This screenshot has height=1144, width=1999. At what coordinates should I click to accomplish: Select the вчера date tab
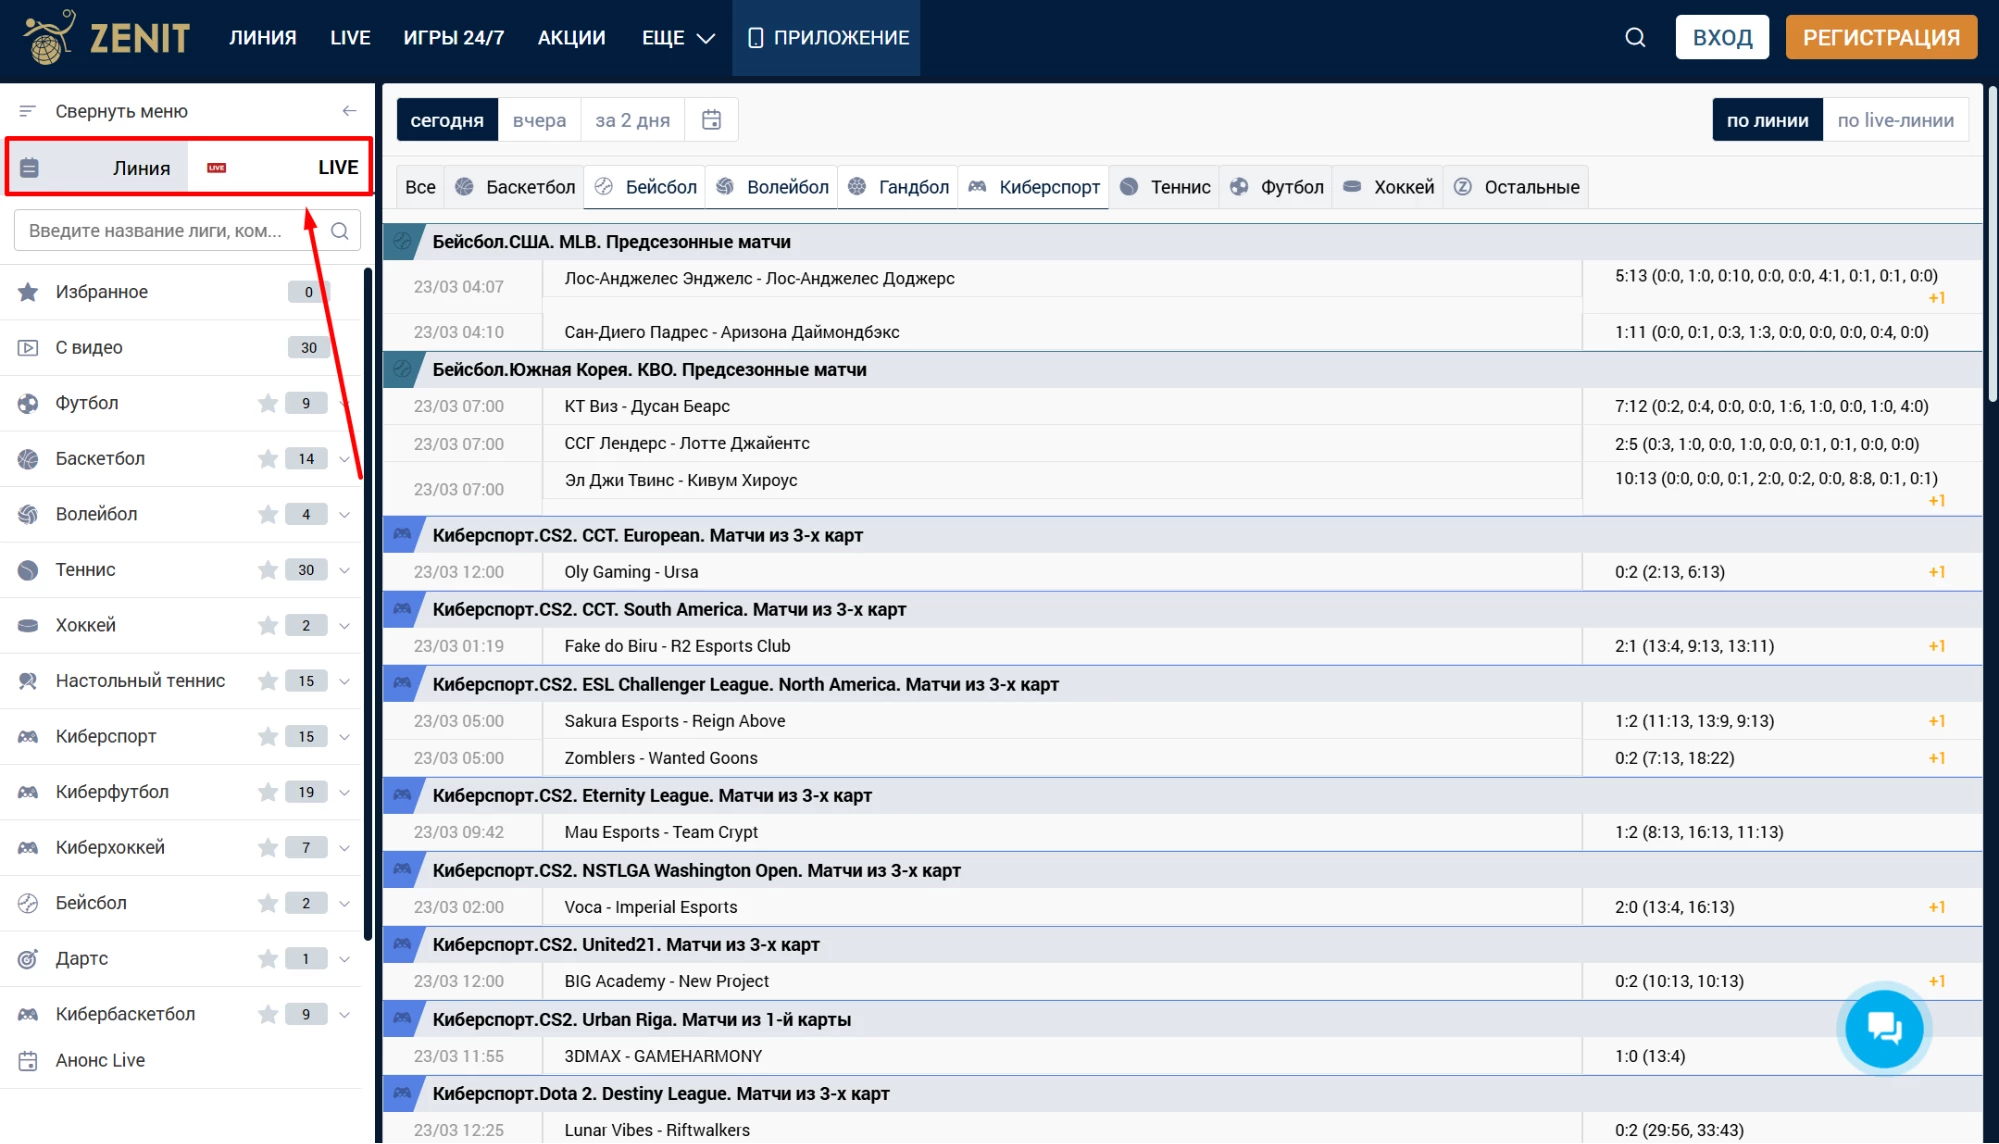coord(539,120)
